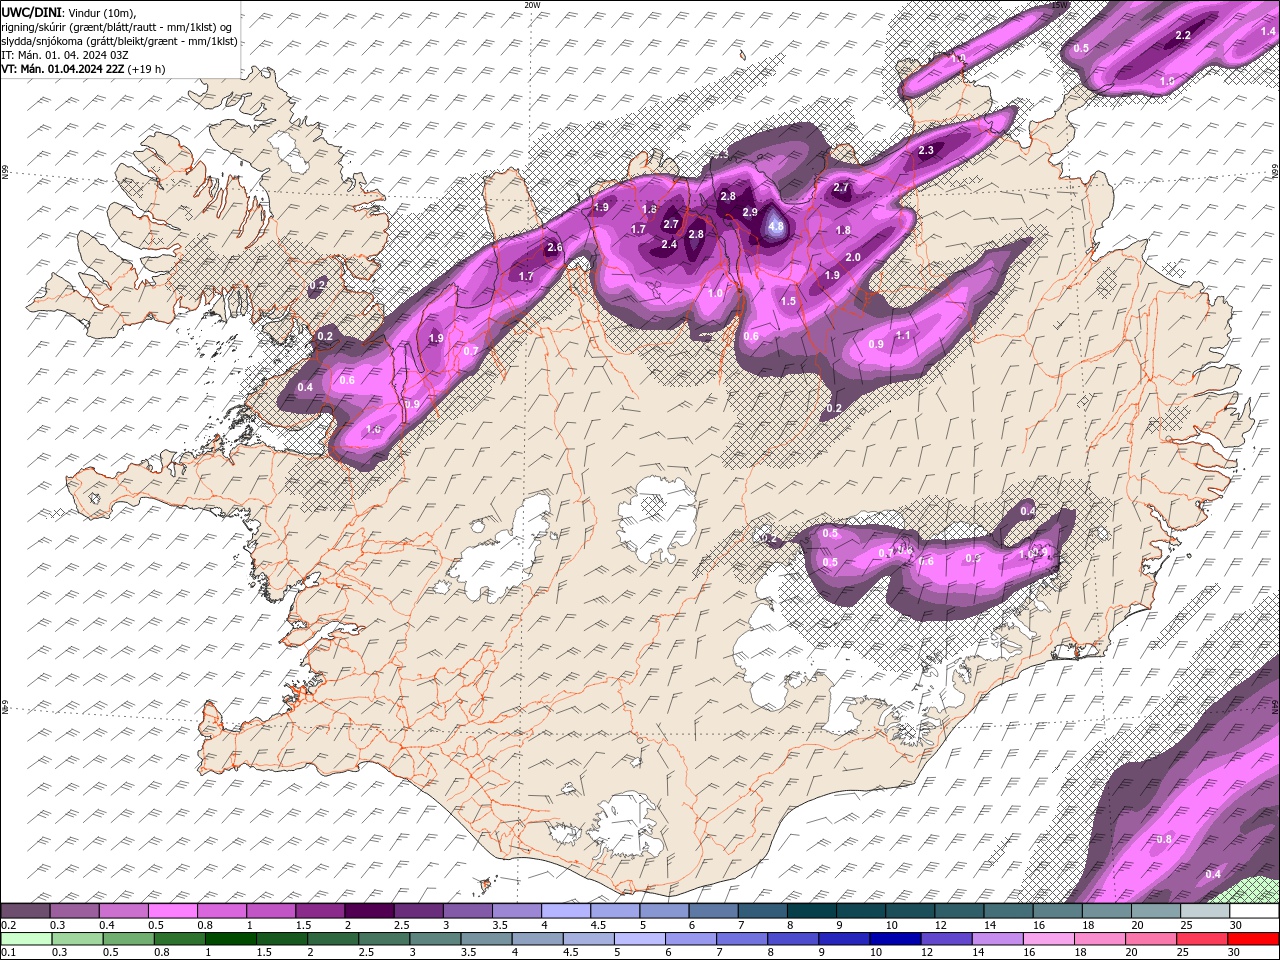Click the 2.3 value in the northeast snow band
Screen dimensions: 1280x960
(x=926, y=151)
